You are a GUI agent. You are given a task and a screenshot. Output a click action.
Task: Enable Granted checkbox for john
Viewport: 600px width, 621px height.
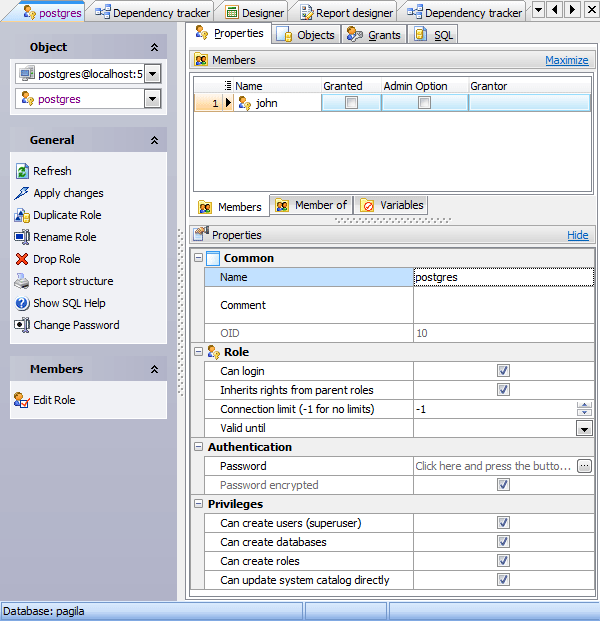pos(351,103)
